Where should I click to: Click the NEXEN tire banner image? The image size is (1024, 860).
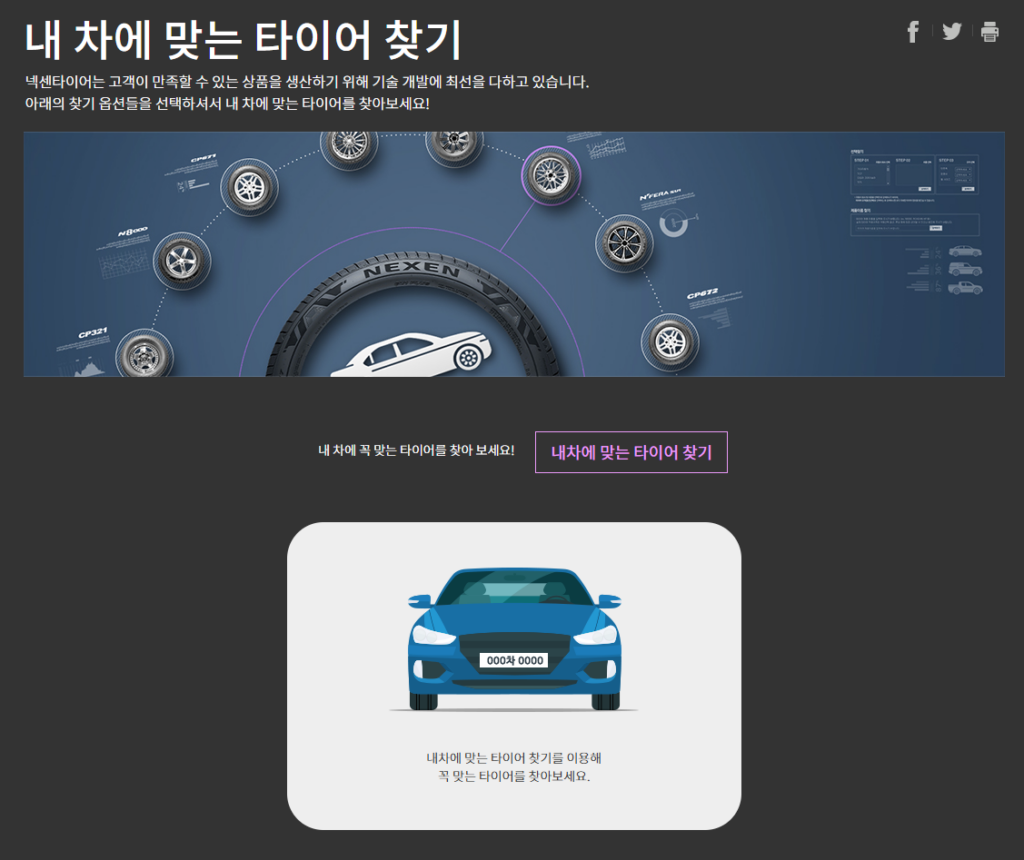coord(514,254)
